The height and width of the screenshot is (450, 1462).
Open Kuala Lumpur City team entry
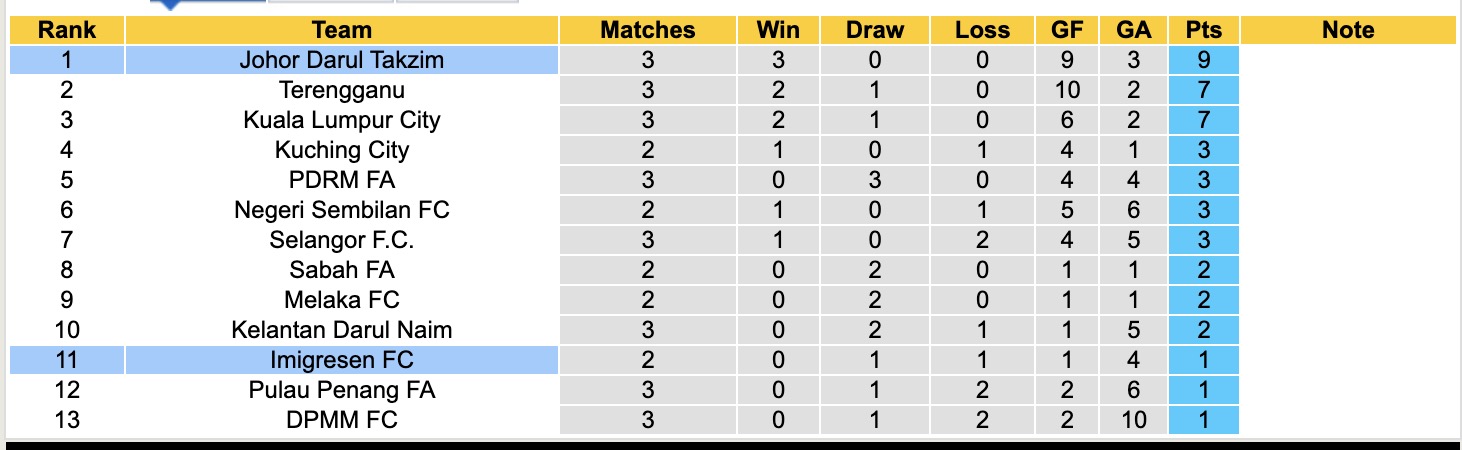pos(341,120)
